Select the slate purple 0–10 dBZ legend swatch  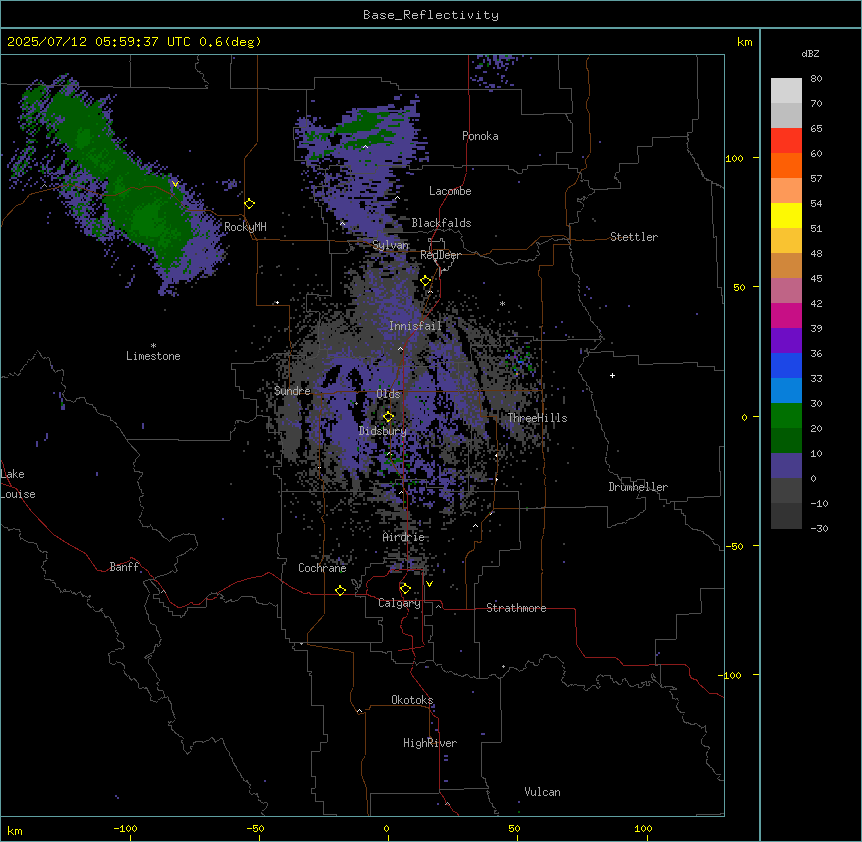pos(786,466)
